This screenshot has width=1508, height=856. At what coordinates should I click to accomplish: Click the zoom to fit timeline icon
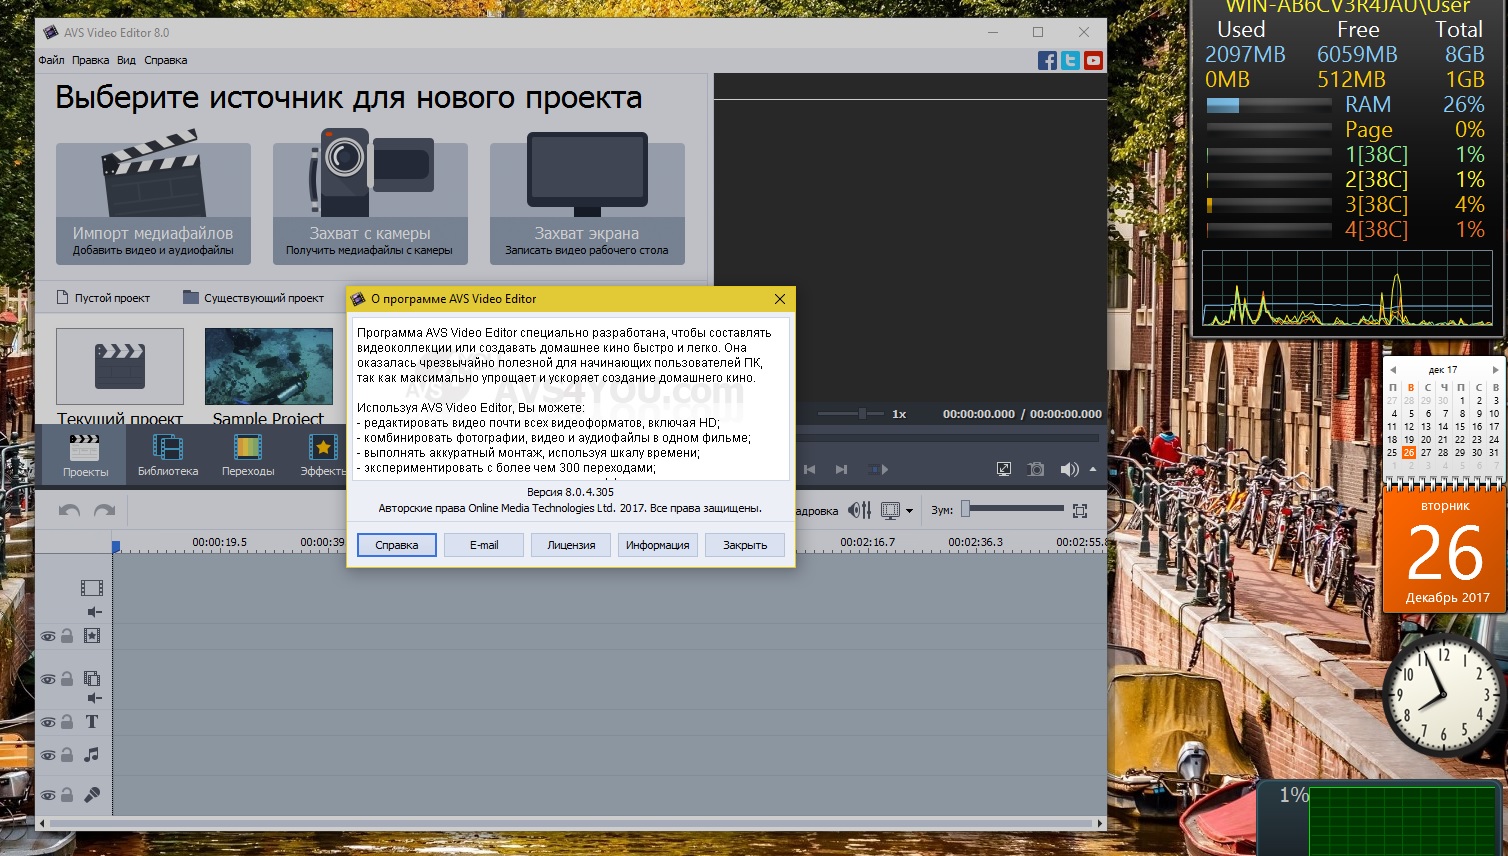[x=1080, y=511]
